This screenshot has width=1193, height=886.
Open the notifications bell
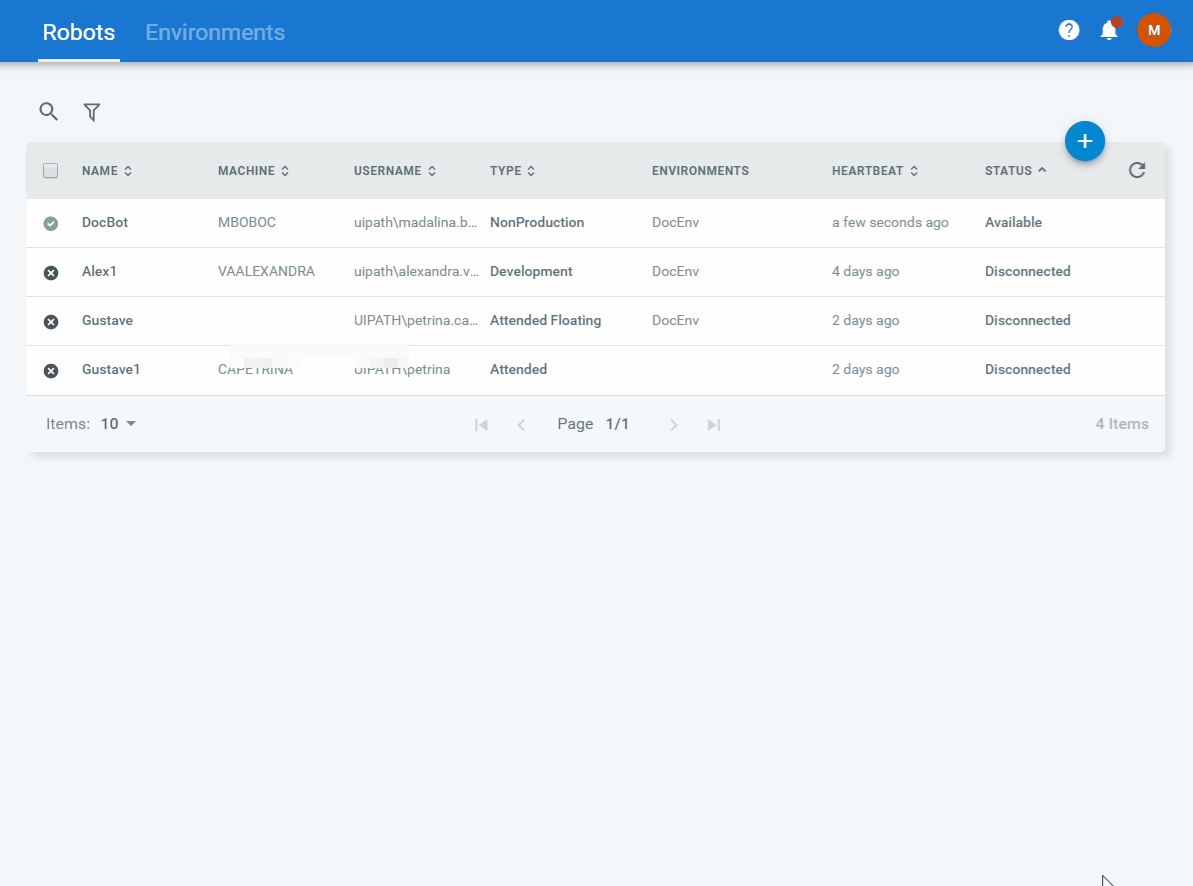point(1110,30)
